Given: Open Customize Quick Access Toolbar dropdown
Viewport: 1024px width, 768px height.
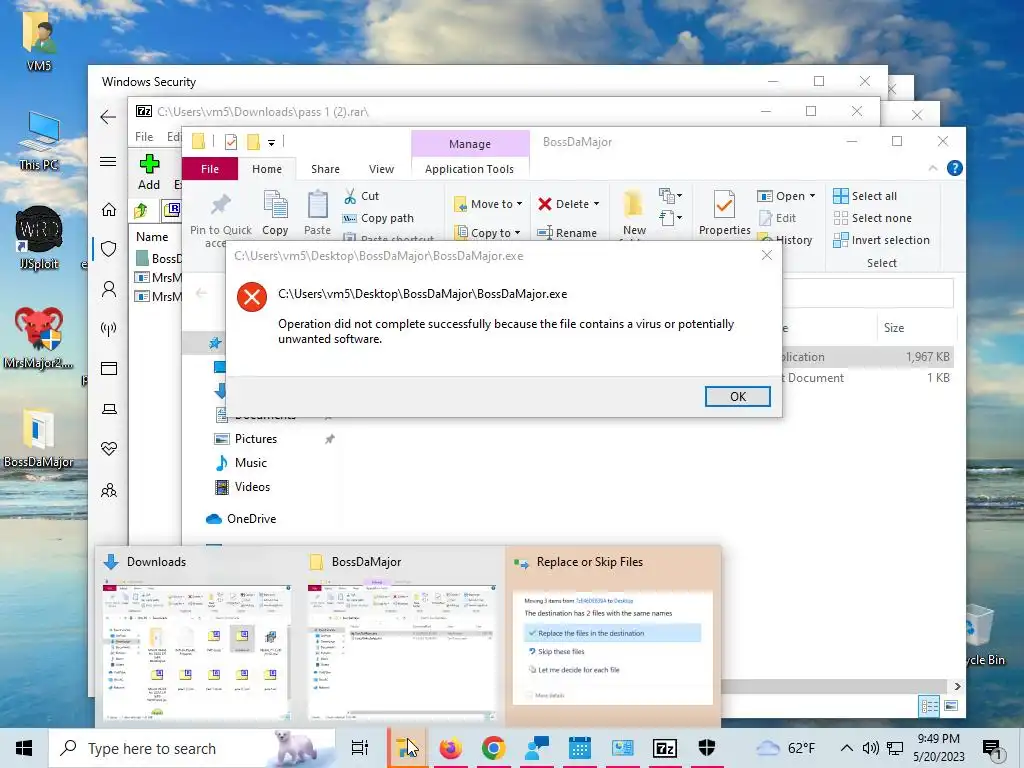Looking at the screenshot, I should click(271, 142).
